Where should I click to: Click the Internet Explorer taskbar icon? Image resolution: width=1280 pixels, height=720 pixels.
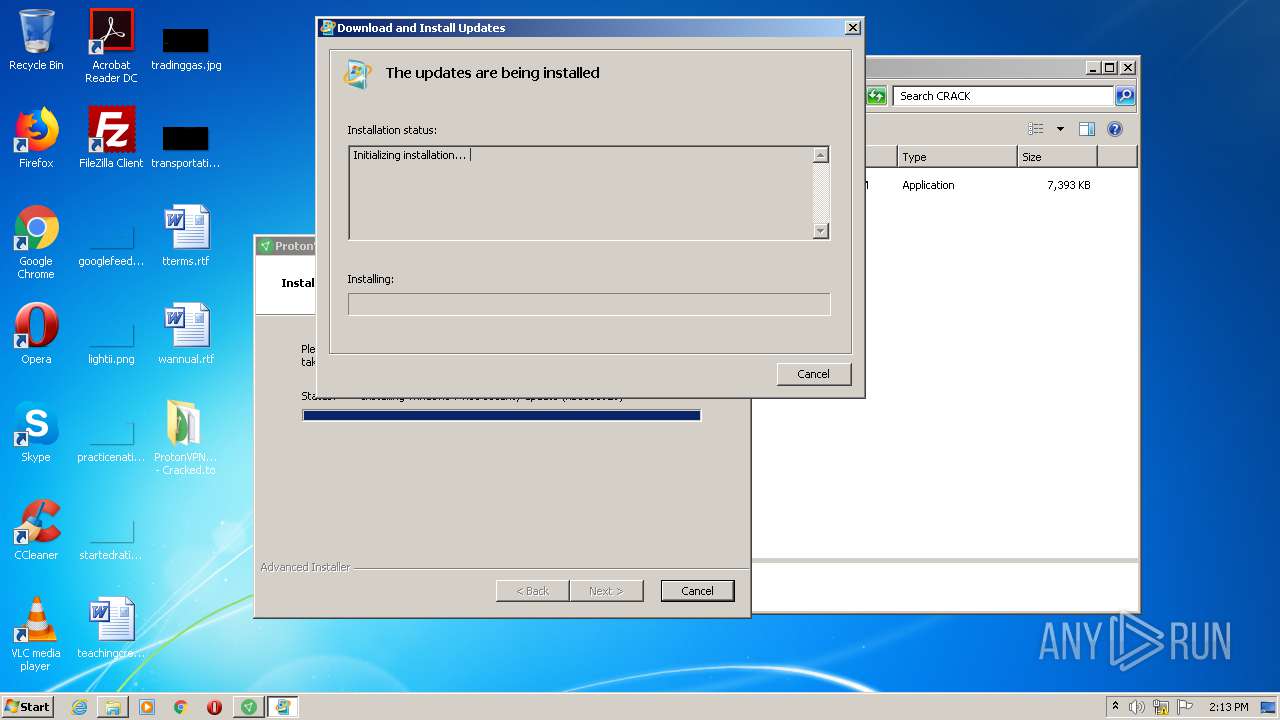click(79, 707)
